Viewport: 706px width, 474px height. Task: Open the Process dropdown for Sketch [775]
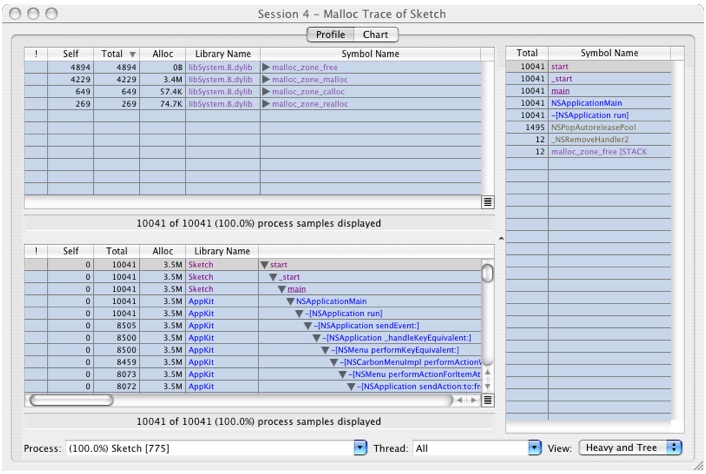tap(361, 448)
